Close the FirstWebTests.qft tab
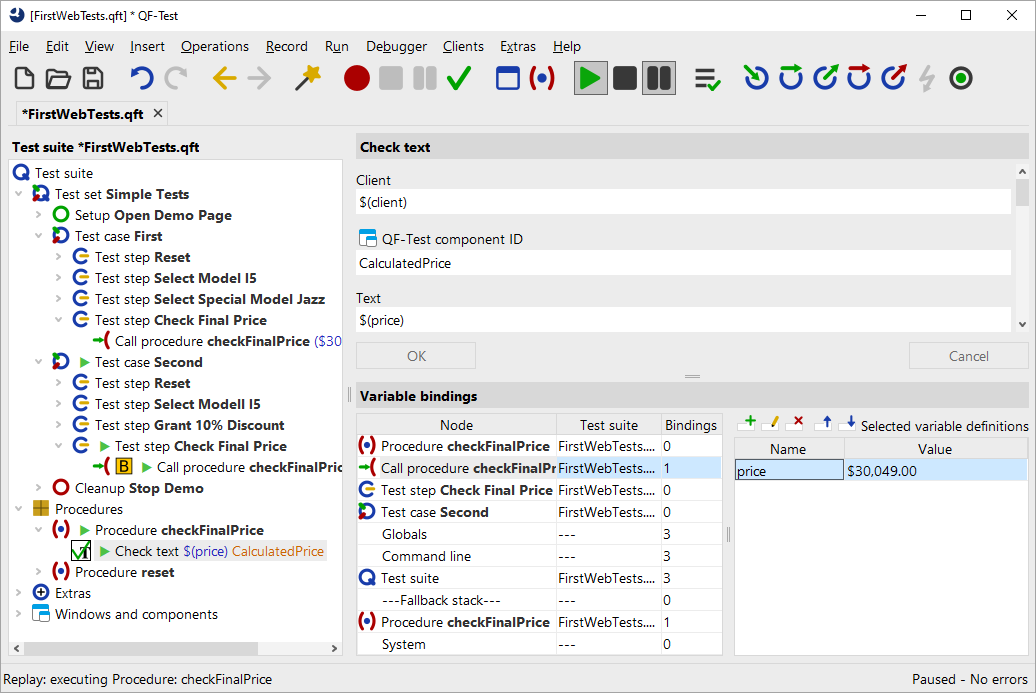The image size is (1036, 693). pyautogui.click(x=158, y=113)
